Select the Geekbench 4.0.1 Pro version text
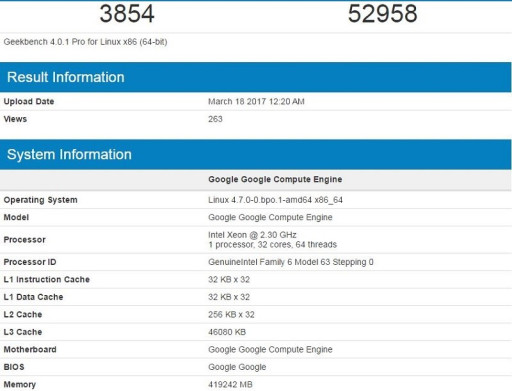Viewport: 512px width, 391px height. [85, 42]
